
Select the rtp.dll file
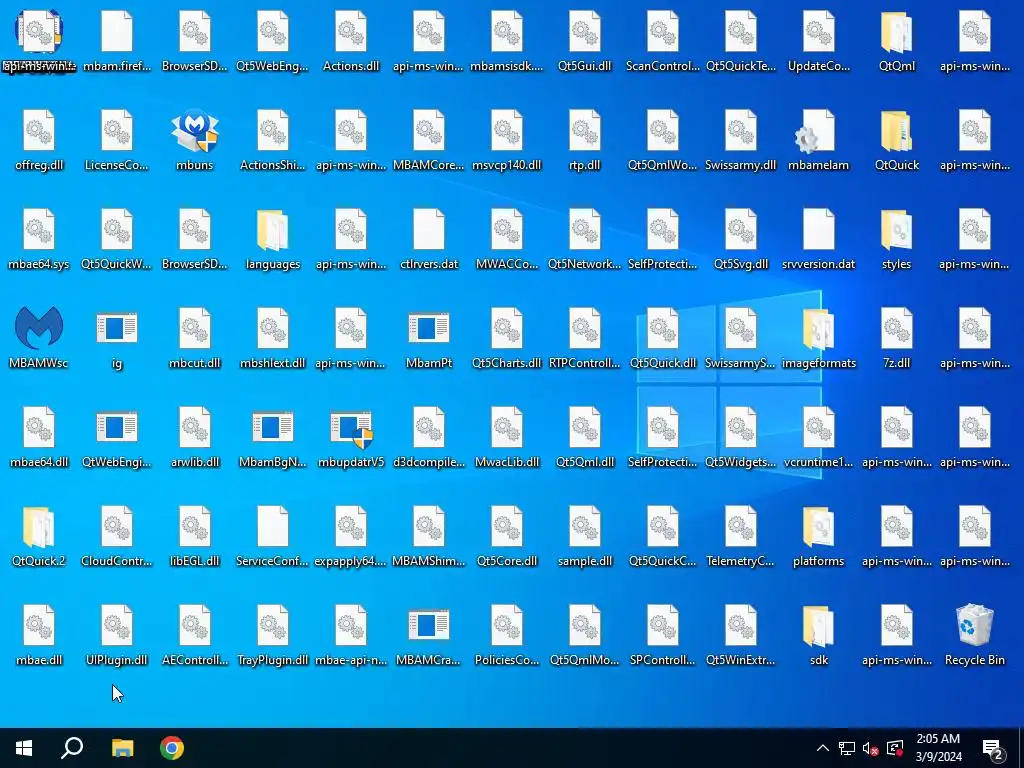click(x=584, y=131)
